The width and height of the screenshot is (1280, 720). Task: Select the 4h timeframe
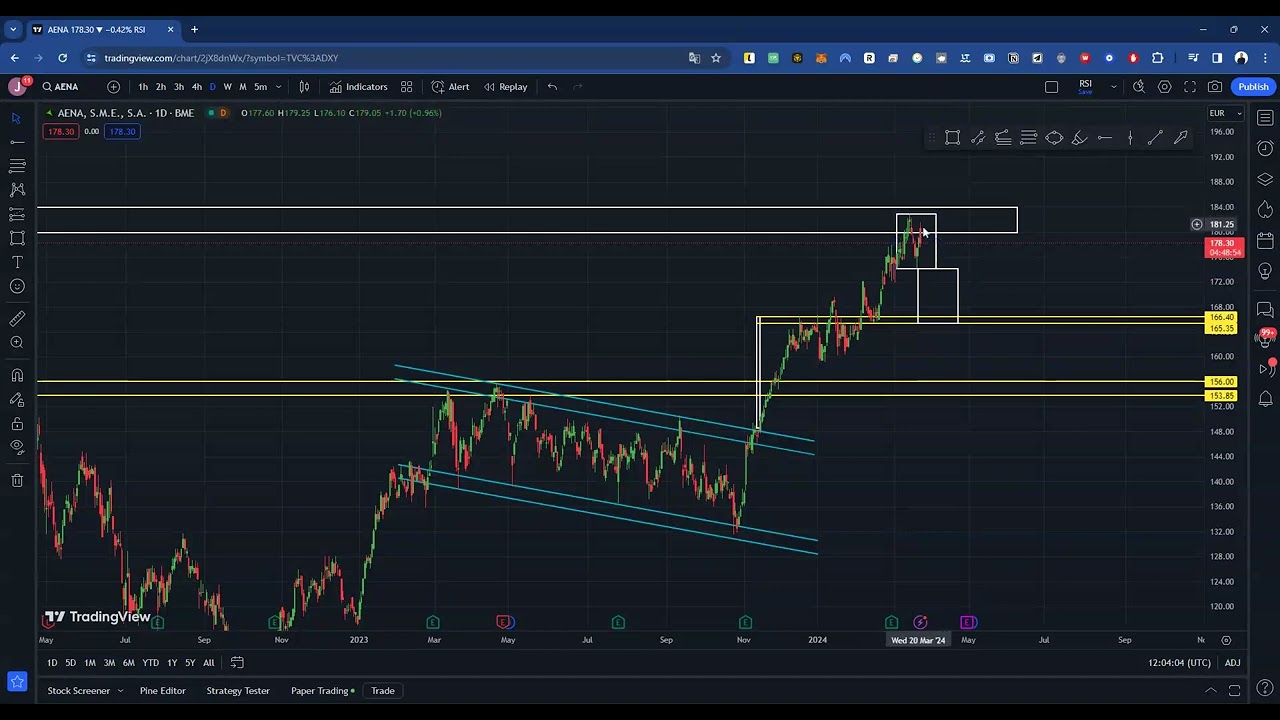click(x=196, y=87)
